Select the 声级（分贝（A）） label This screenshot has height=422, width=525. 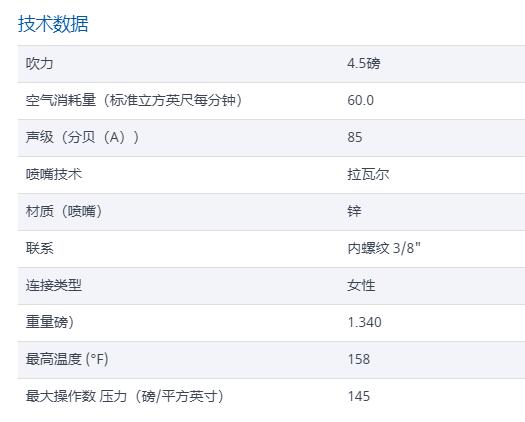tap(82, 137)
